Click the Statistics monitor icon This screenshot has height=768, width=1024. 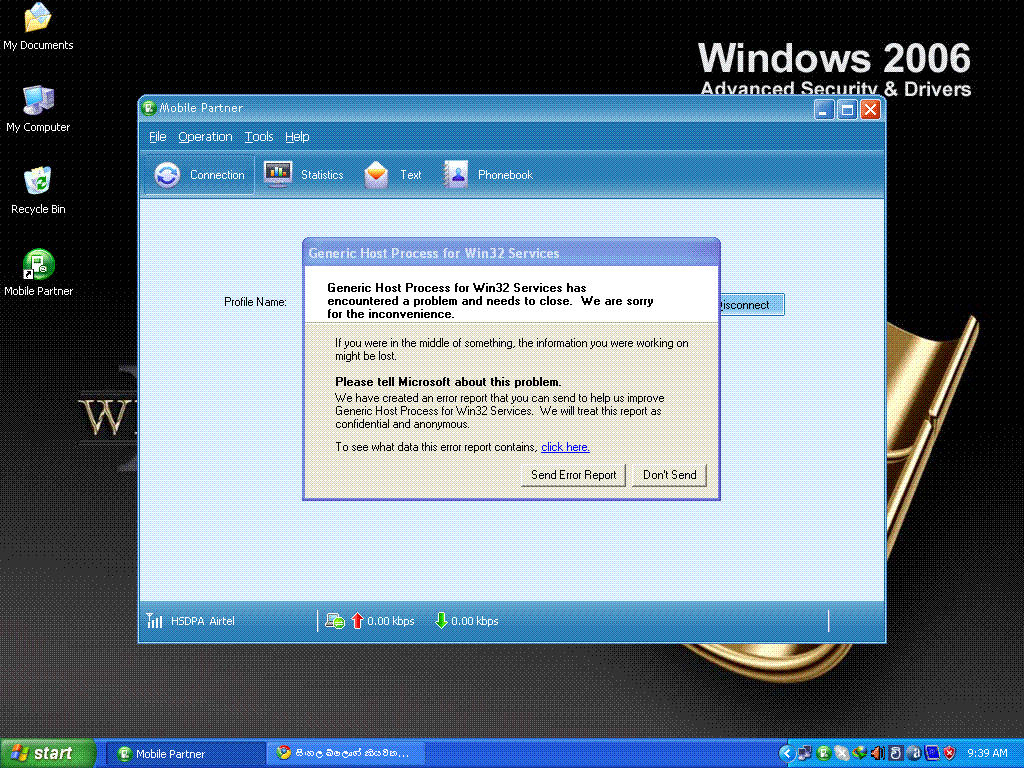[278, 174]
